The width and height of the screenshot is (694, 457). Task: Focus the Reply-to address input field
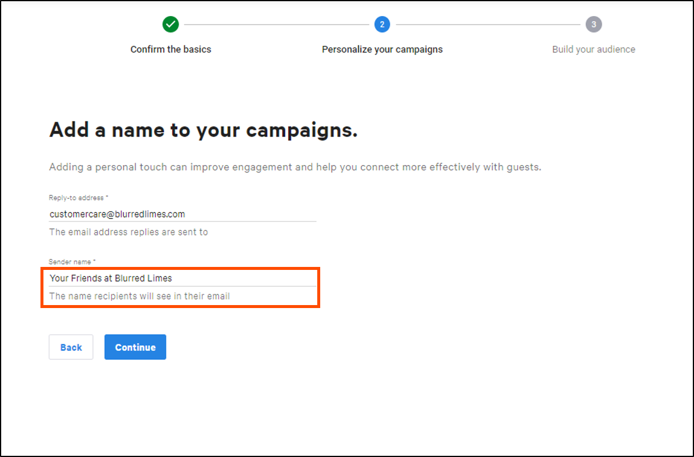click(182, 214)
